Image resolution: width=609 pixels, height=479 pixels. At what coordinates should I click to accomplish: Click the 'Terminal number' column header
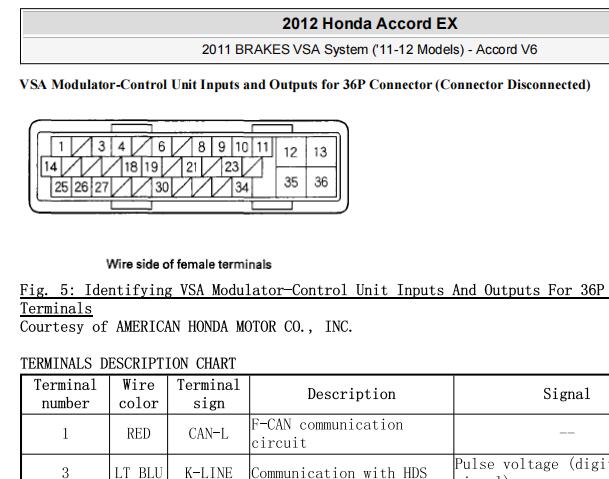tap(65, 394)
